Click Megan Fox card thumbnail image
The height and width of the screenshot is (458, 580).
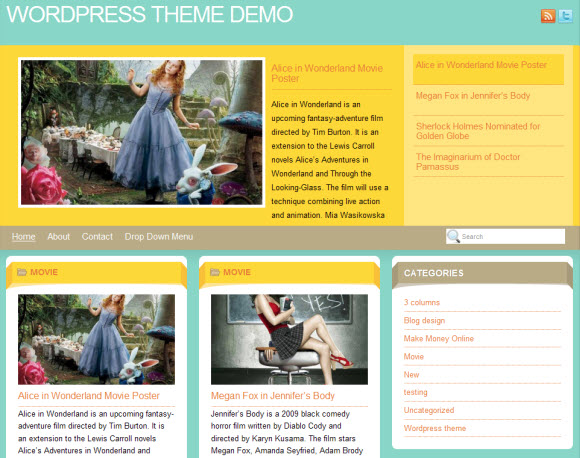pyautogui.click(x=290, y=339)
